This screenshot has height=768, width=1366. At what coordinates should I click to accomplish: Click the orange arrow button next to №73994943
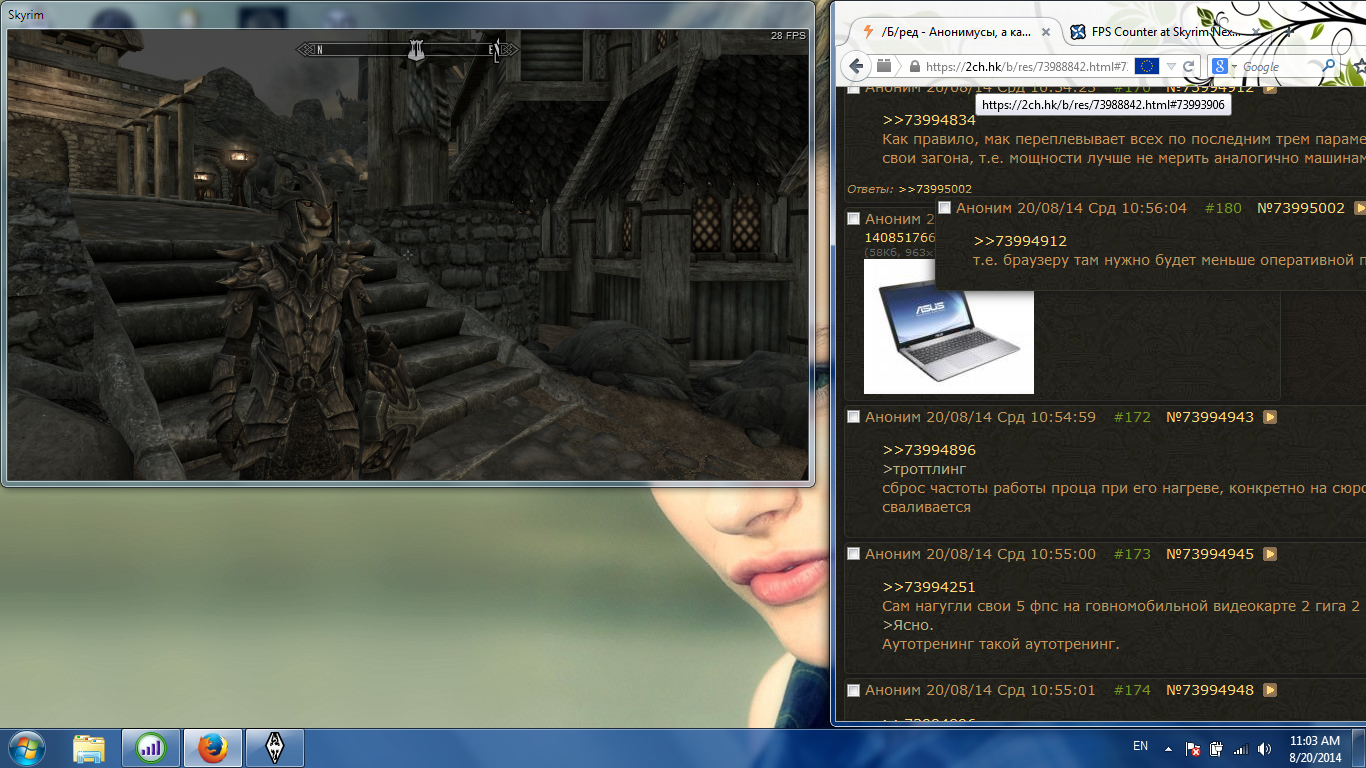[1270, 417]
